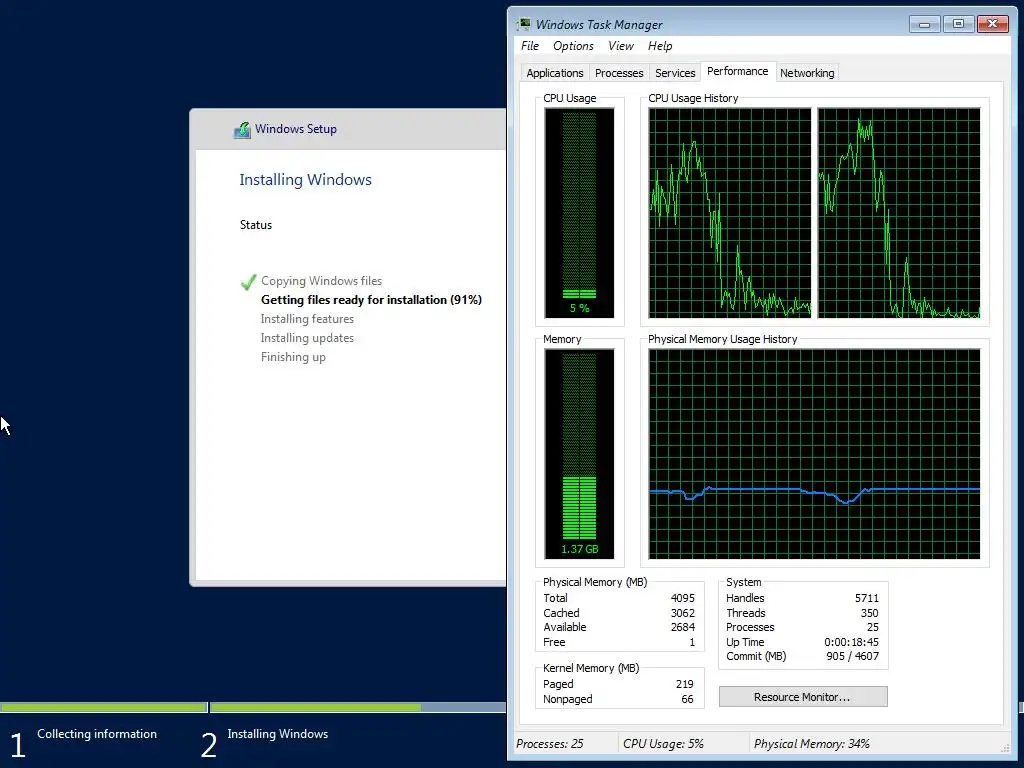This screenshot has width=1024, height=768.
Task: Click the Cached memory value 3062
Action: 682,613
